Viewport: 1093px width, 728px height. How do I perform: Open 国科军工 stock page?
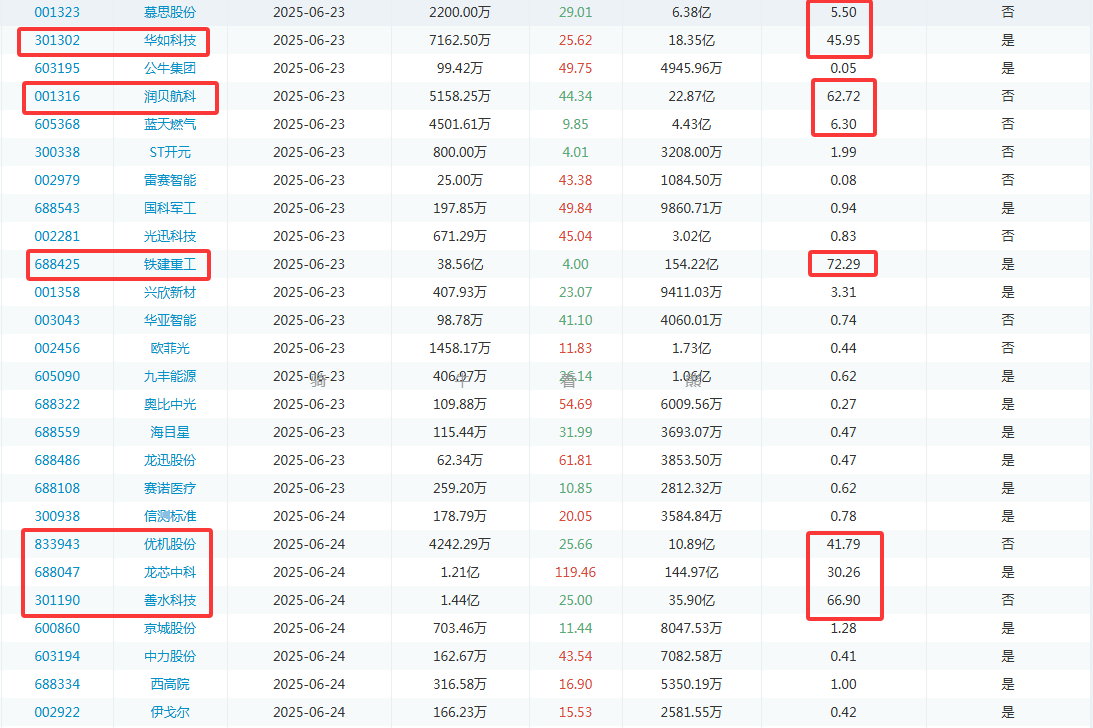[170, 208]
